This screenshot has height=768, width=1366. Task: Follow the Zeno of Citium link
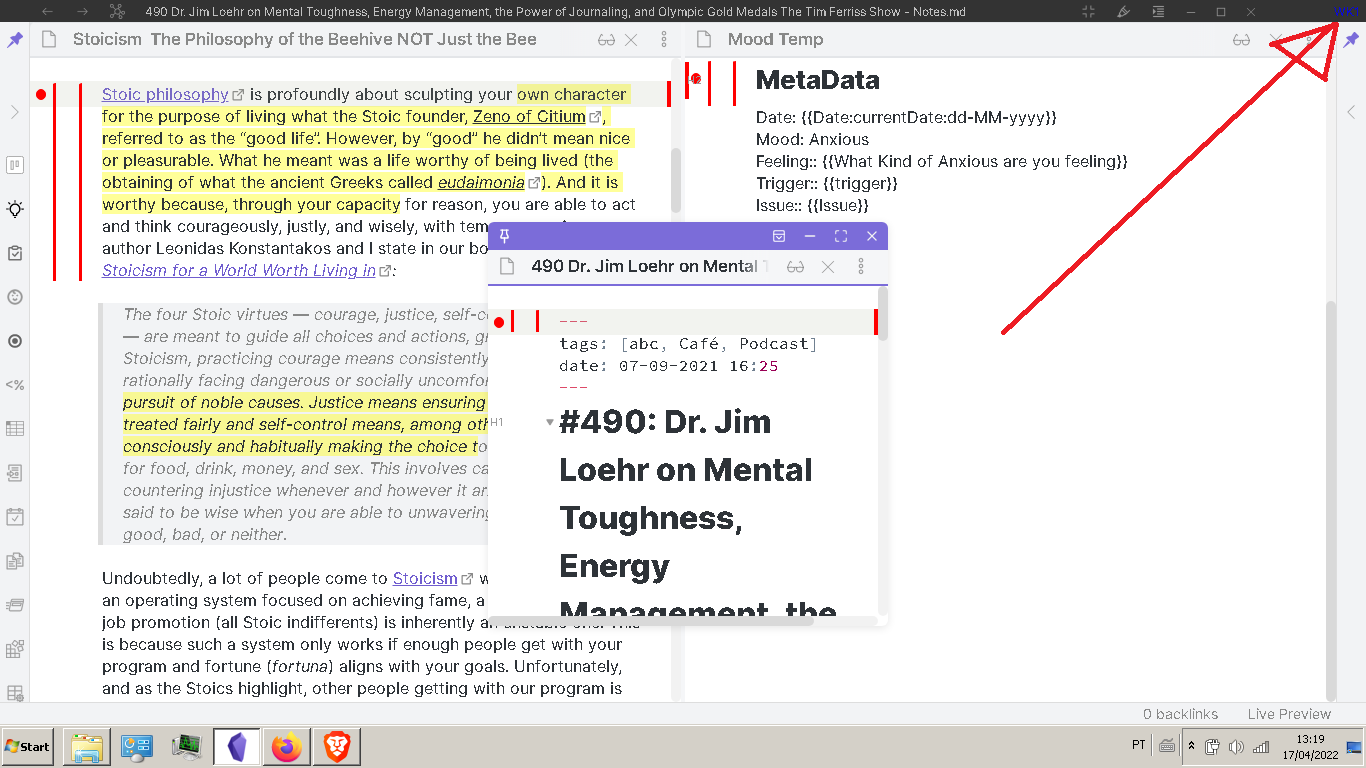click(x=530, y=116)
